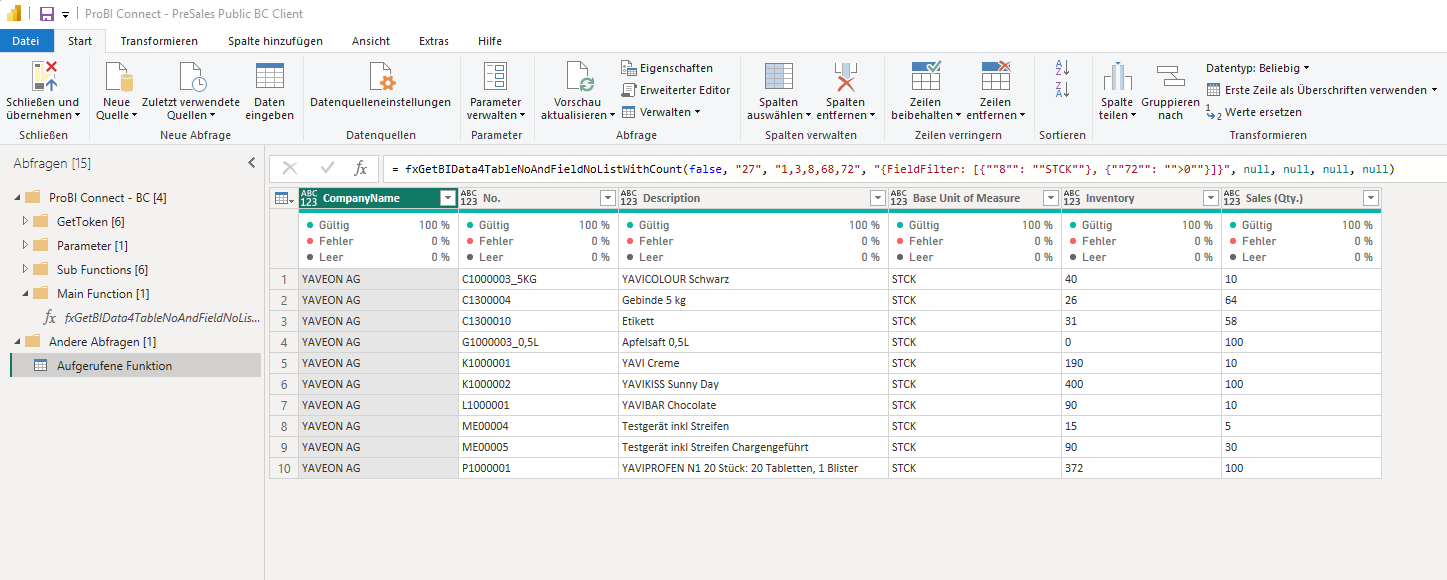
Task: Click the C1300004 cell
Action: click(x=538, y=300)
